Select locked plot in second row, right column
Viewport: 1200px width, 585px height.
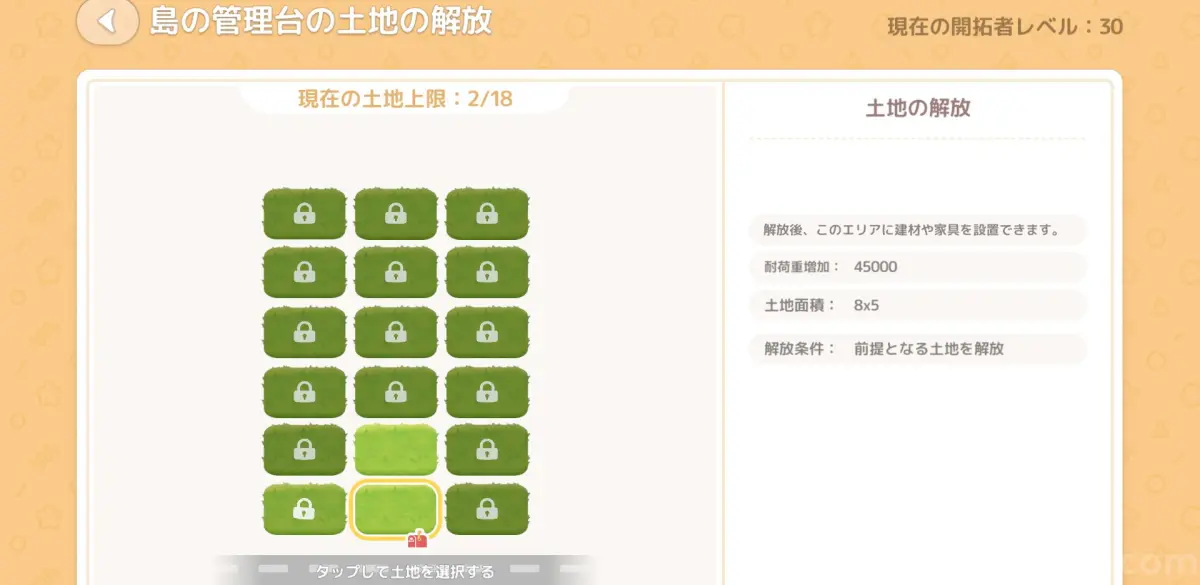point(487,272)
